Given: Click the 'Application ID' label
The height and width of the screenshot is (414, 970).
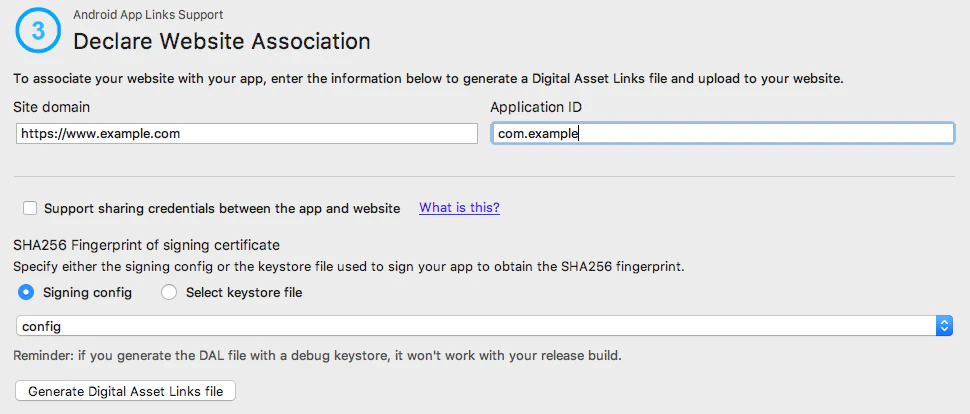Looking at the screenshot, I should coord(536,107).
